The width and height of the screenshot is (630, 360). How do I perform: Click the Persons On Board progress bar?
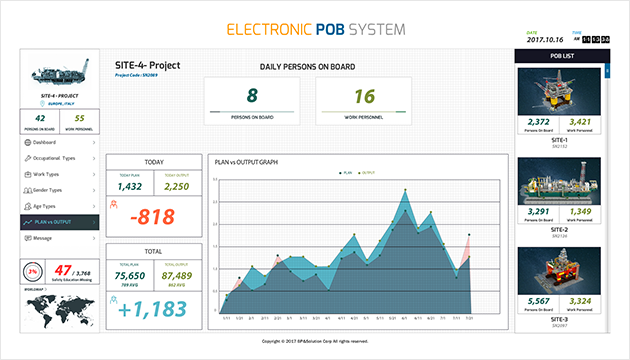[x=252, y=112]
